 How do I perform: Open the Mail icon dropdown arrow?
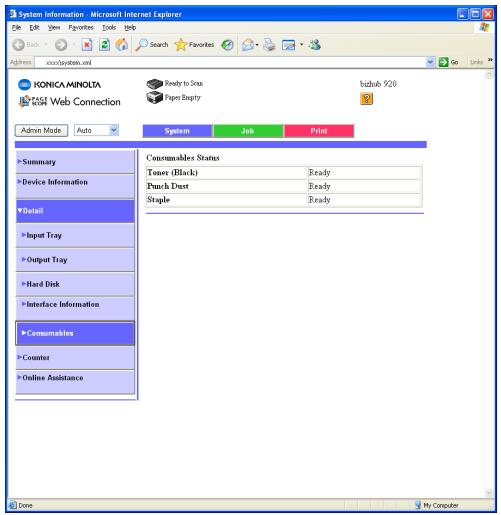click(x=257, y=45)
